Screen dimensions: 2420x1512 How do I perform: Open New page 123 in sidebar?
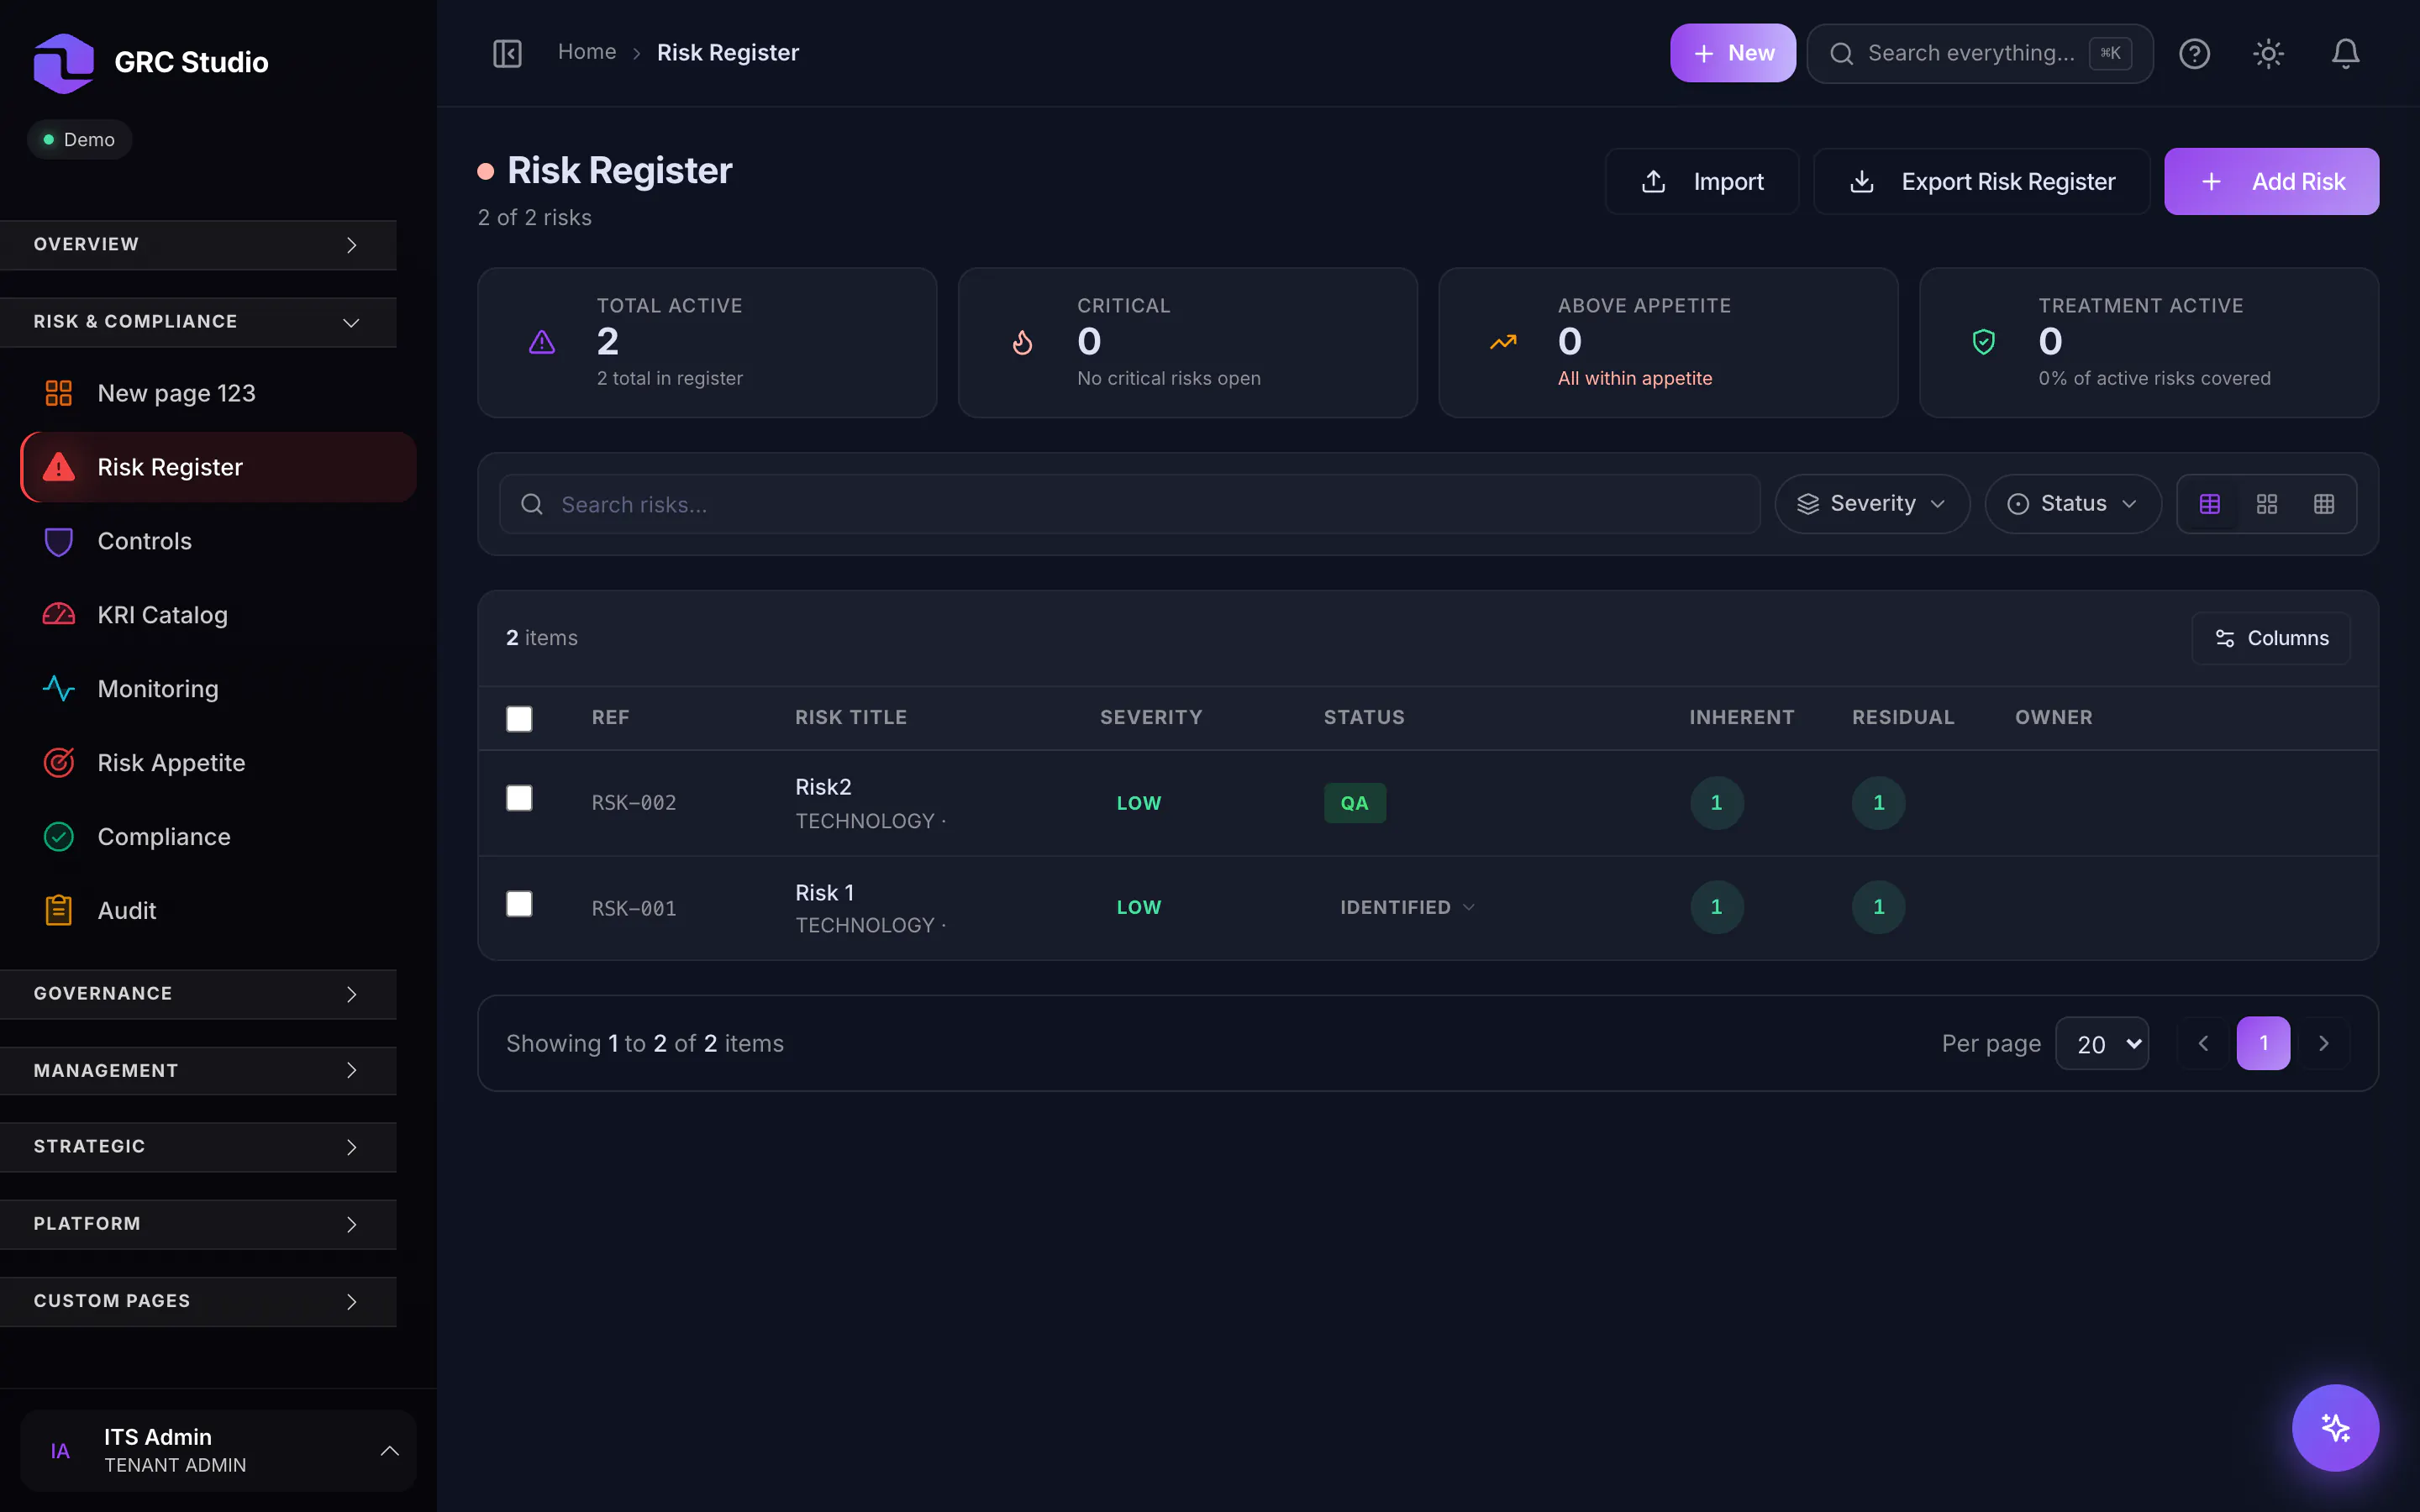pos(218,393)
